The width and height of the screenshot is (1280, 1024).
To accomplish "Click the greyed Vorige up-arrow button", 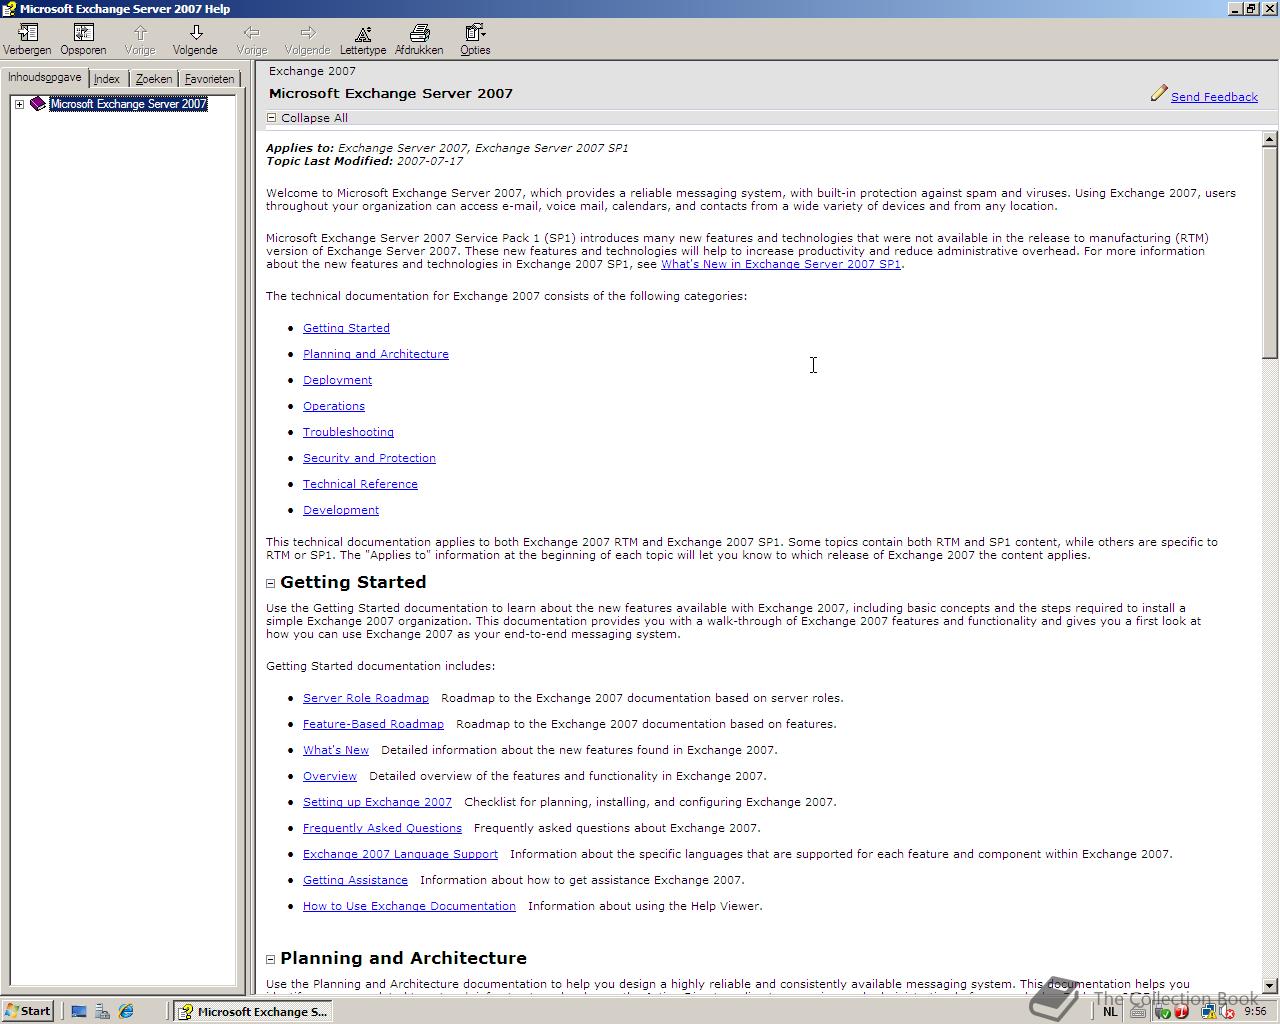I will click(x=140, y=39).
